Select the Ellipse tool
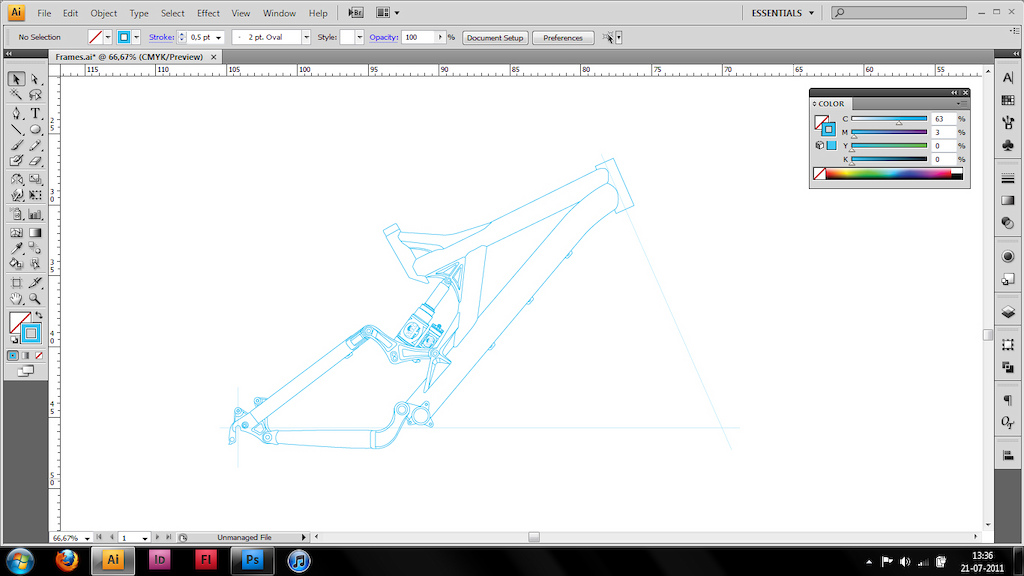1024x576 pixels. (35, 129)
